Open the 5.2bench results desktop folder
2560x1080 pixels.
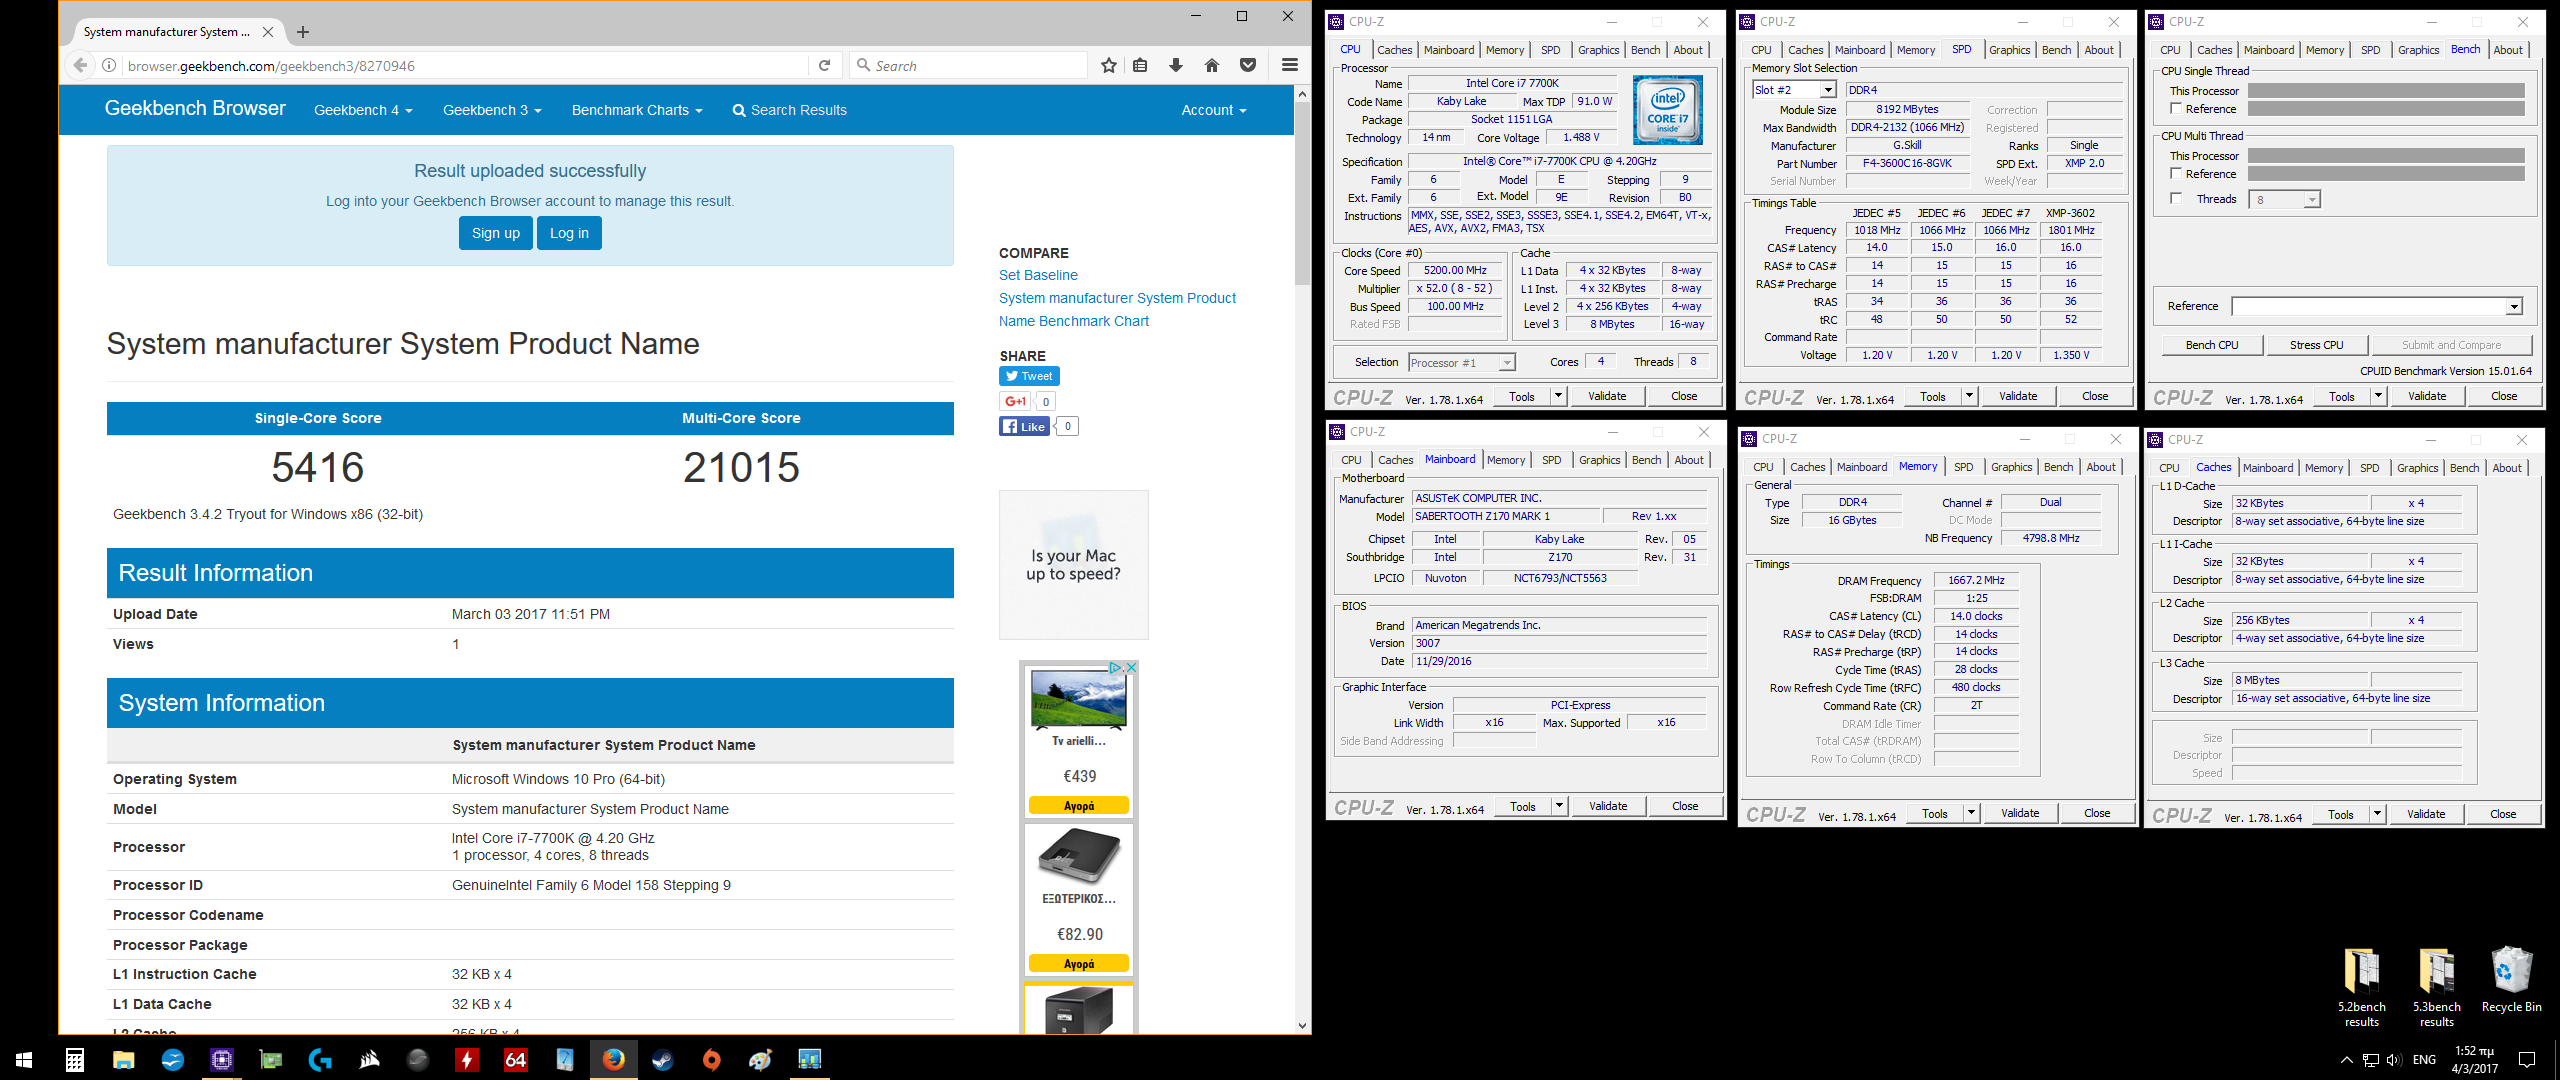coord(2362,986)
